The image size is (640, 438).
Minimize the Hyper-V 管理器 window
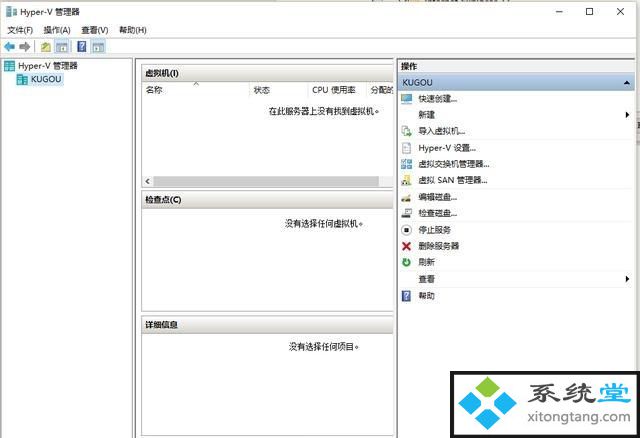[x=559, y=12]
